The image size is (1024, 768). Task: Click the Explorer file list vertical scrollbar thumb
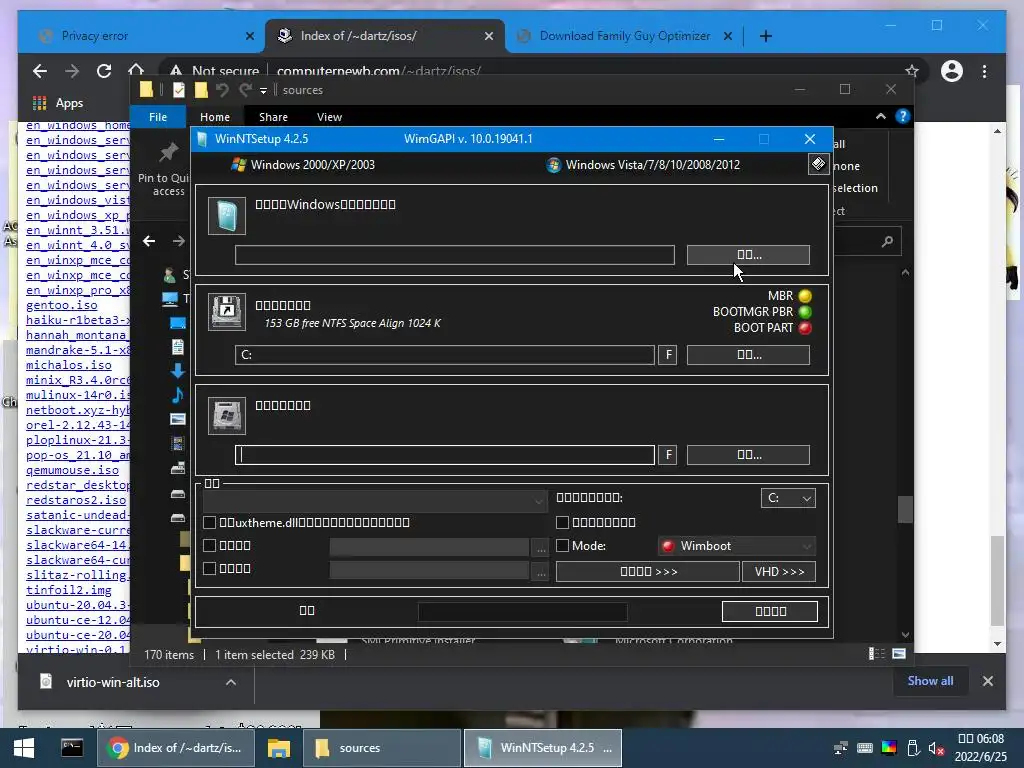click(x=904, y=509)
